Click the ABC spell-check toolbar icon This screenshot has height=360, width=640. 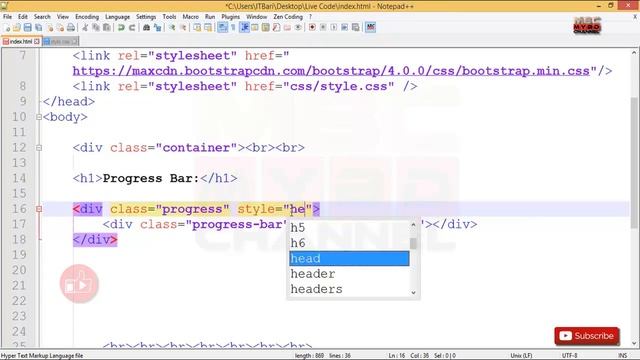pyautogui.click(x=370, y=27)
